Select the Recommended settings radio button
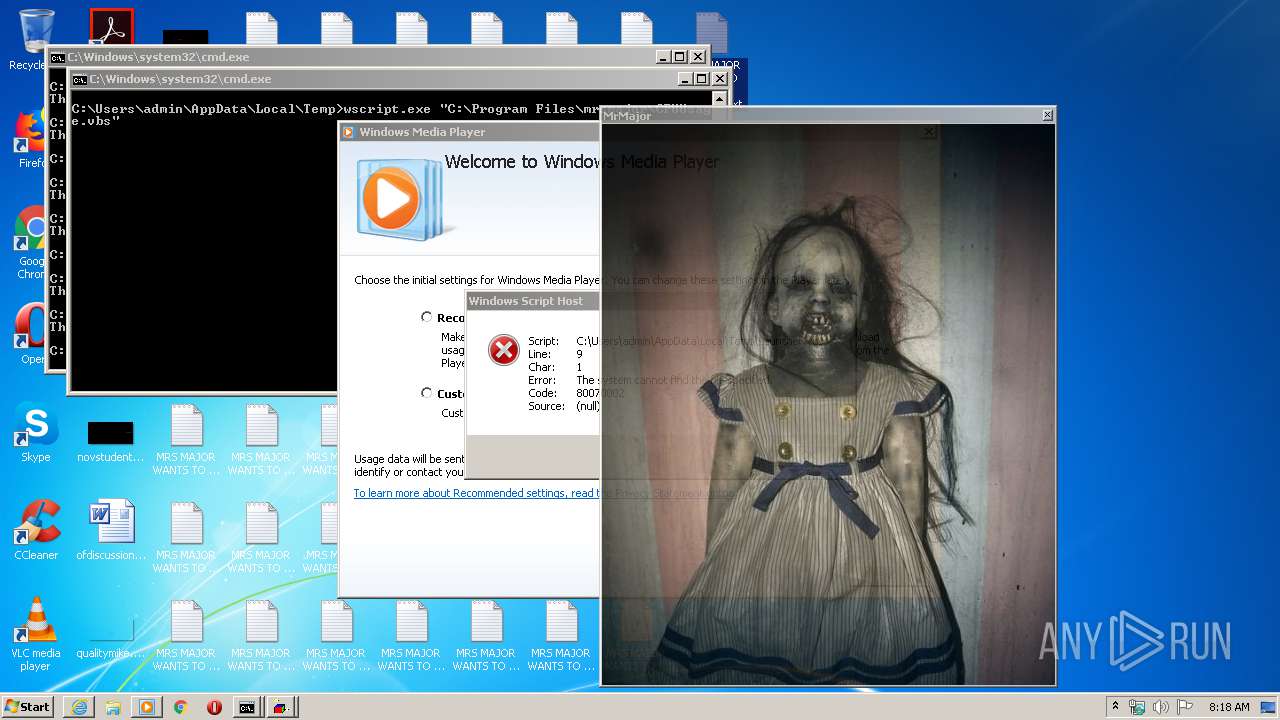Image resolution: width=1280 pixels, height=720 pixels. [x=427, y=317]
